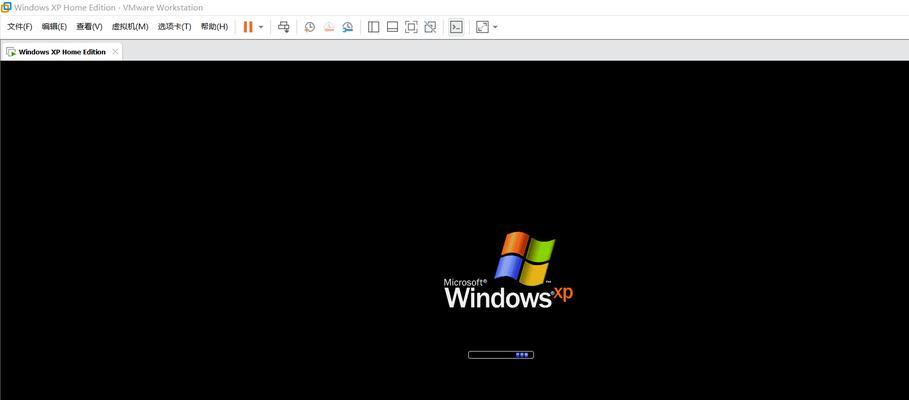Screen dimensions: 909x400
Task: Expand the power options dropdown arrow
Action: point(261,27)
